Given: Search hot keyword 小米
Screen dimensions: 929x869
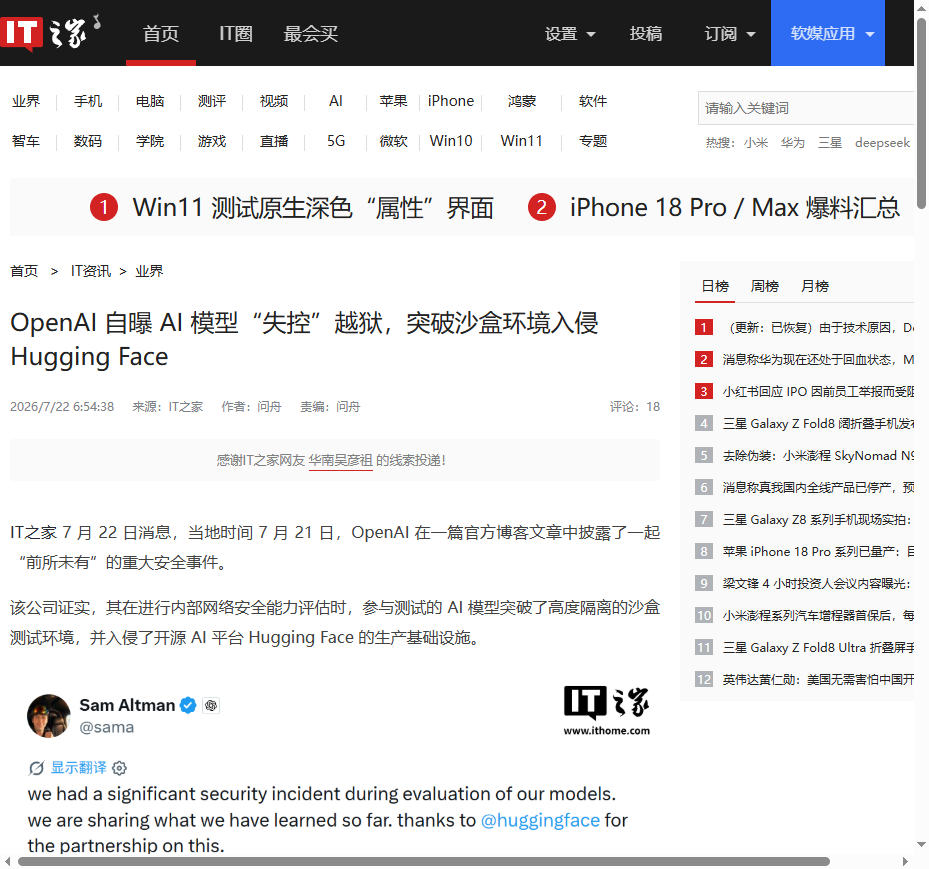Looking at the screenshot, I should [755, 143].
